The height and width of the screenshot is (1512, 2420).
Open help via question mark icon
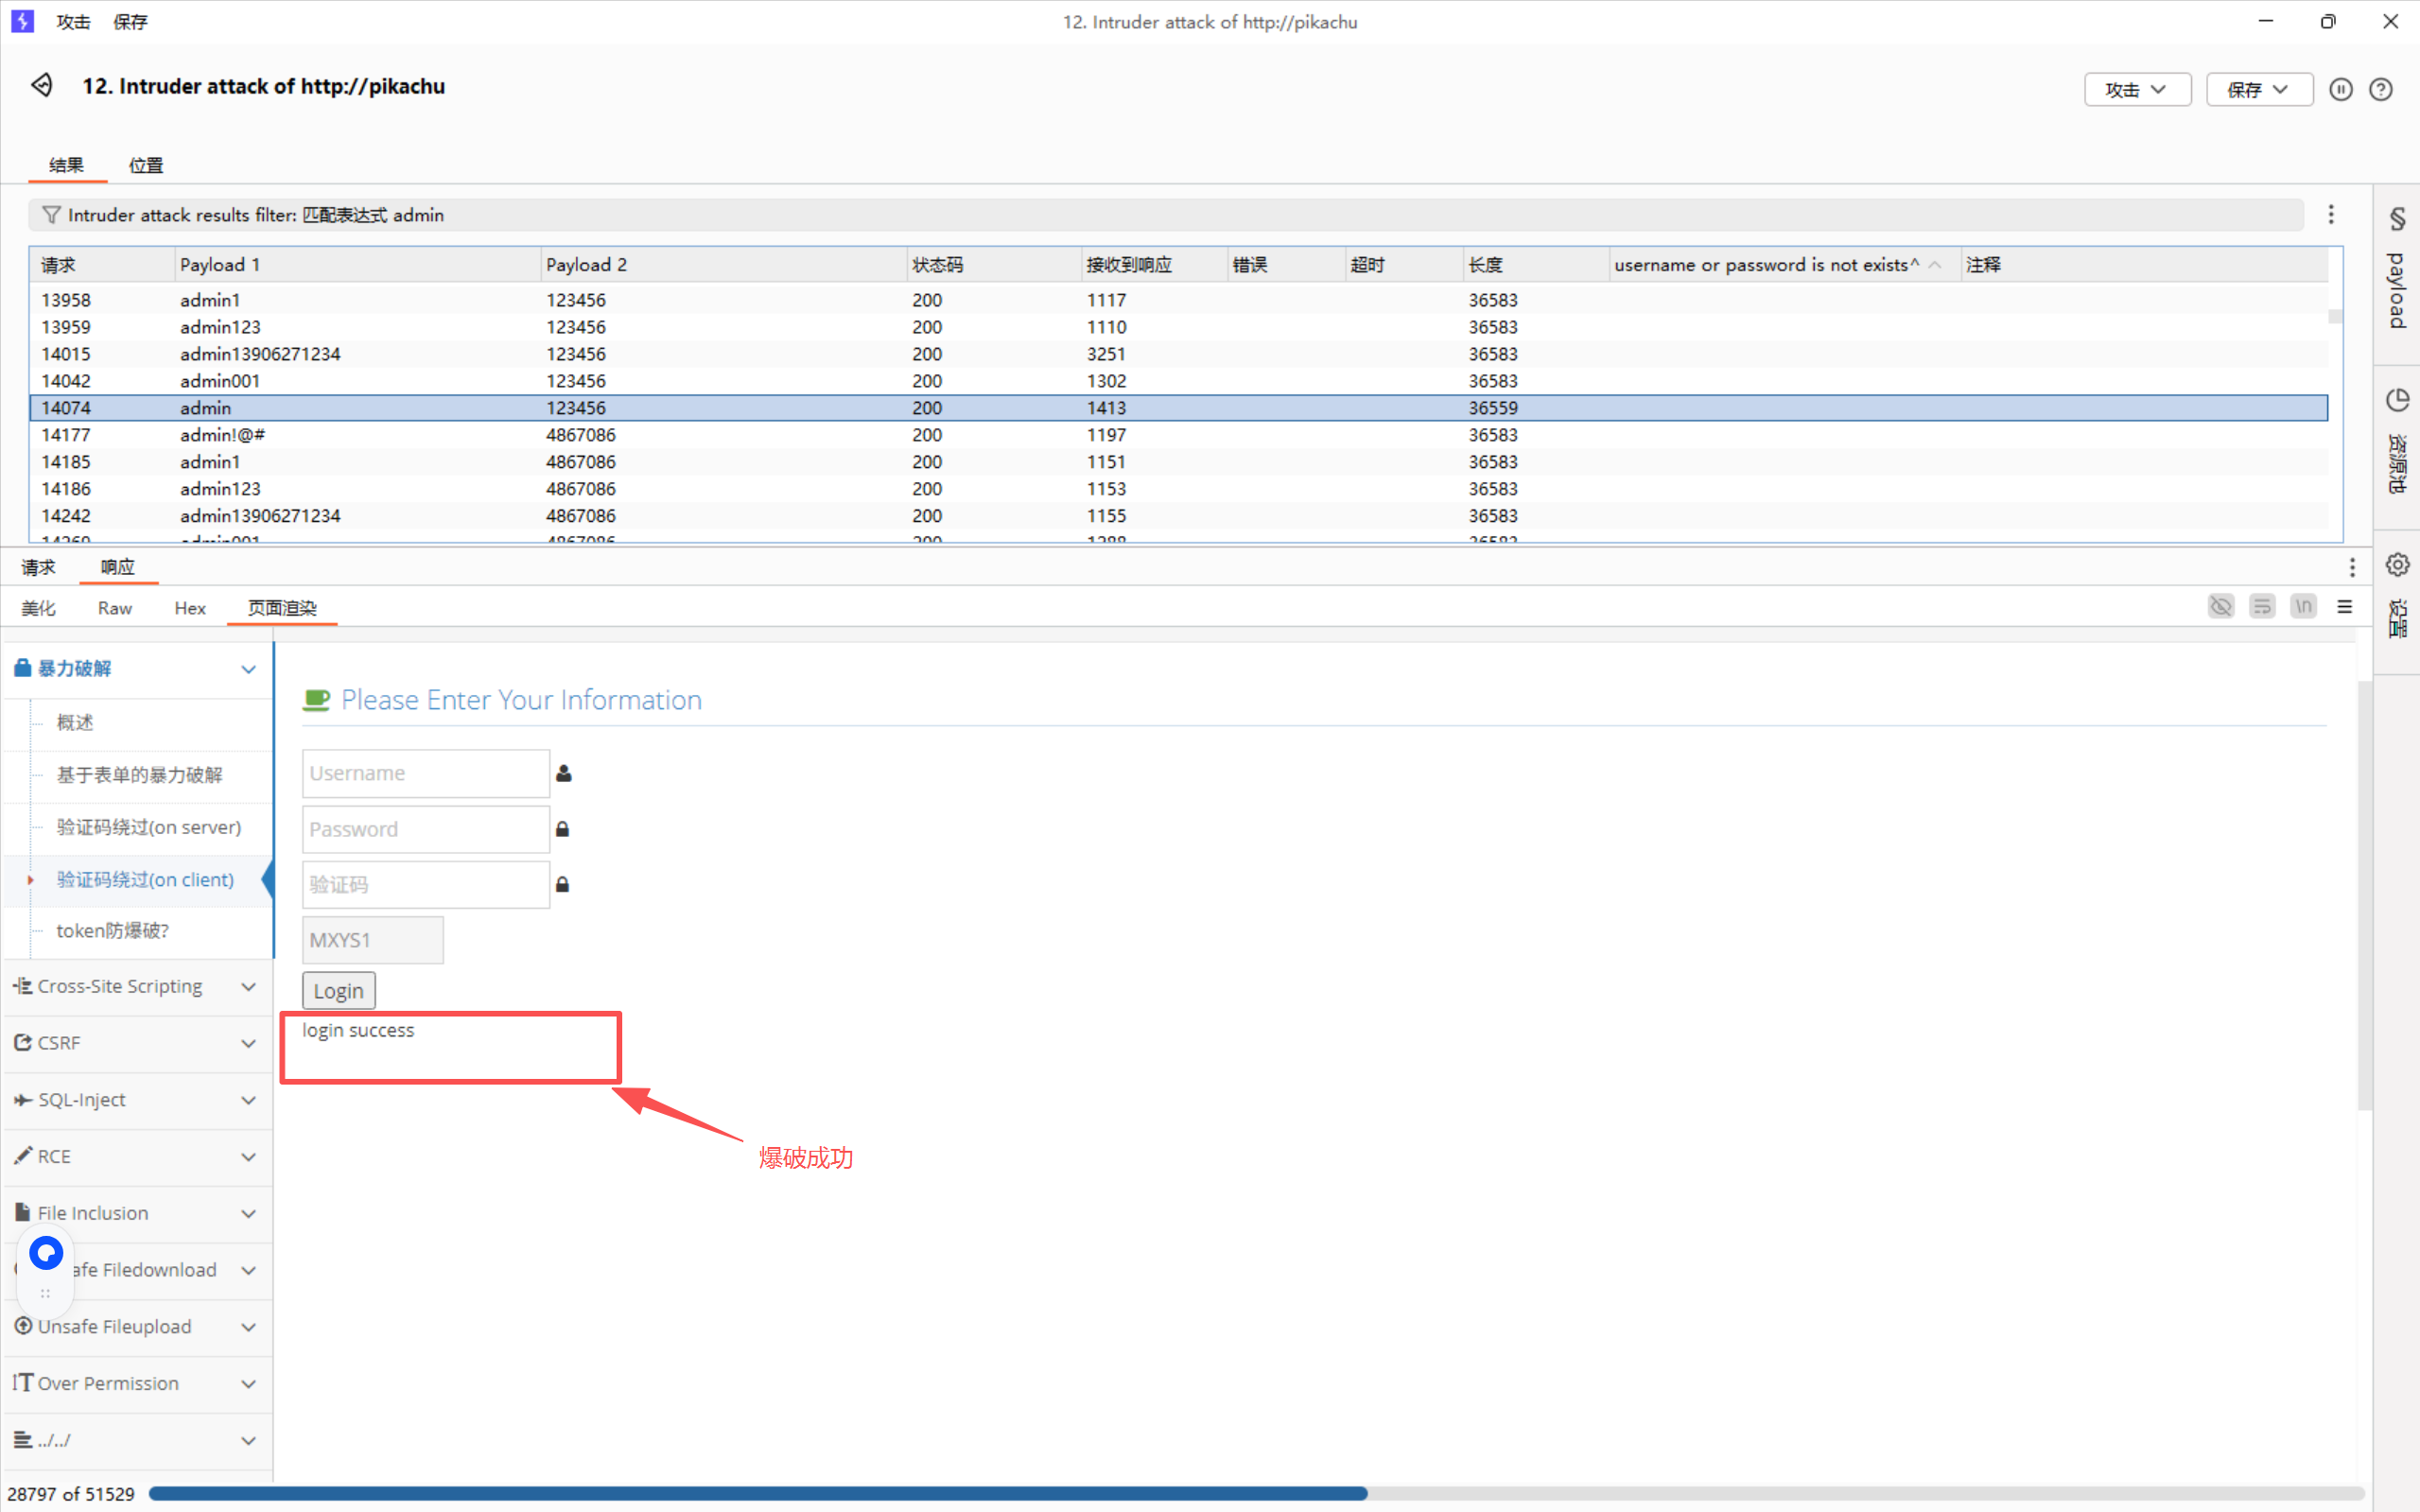click(x=2381, y=90)
